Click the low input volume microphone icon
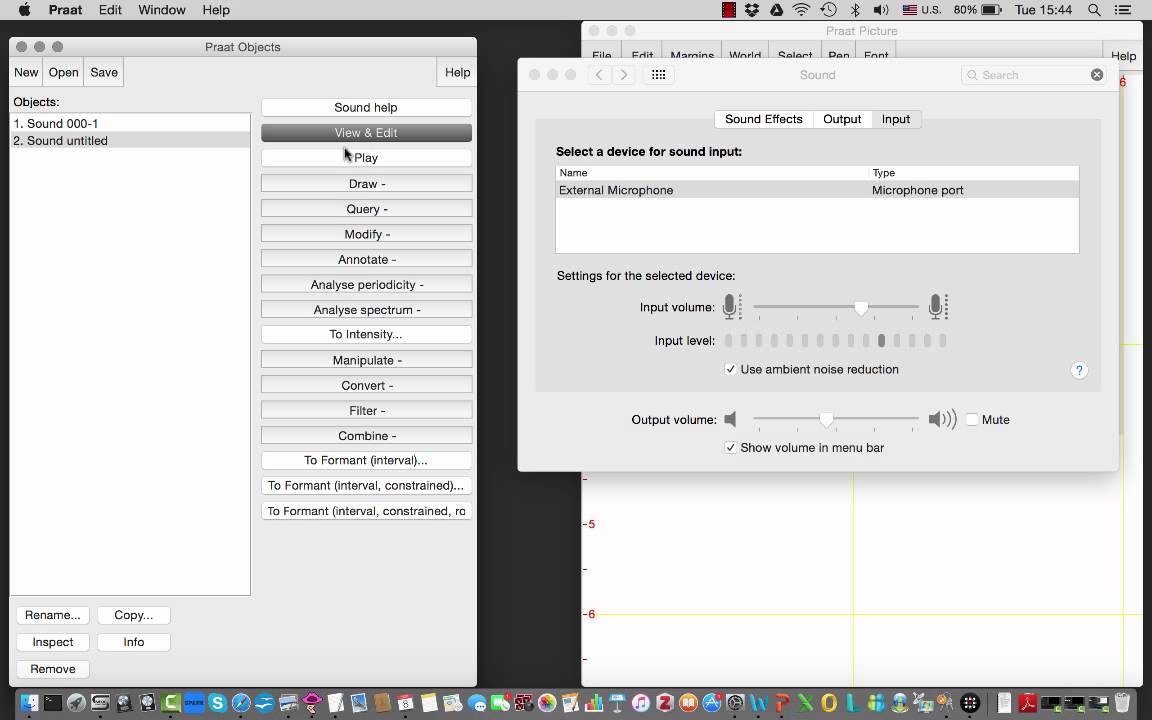The height and width of the screenshot is (720, 1152). [732, 306]
